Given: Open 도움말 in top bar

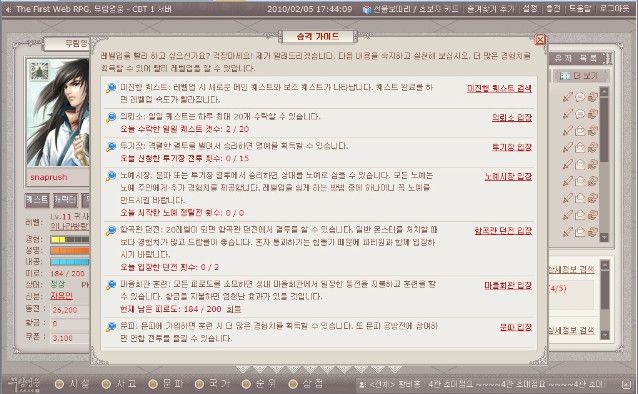Looking at the screenshot, I should (580, 9).
